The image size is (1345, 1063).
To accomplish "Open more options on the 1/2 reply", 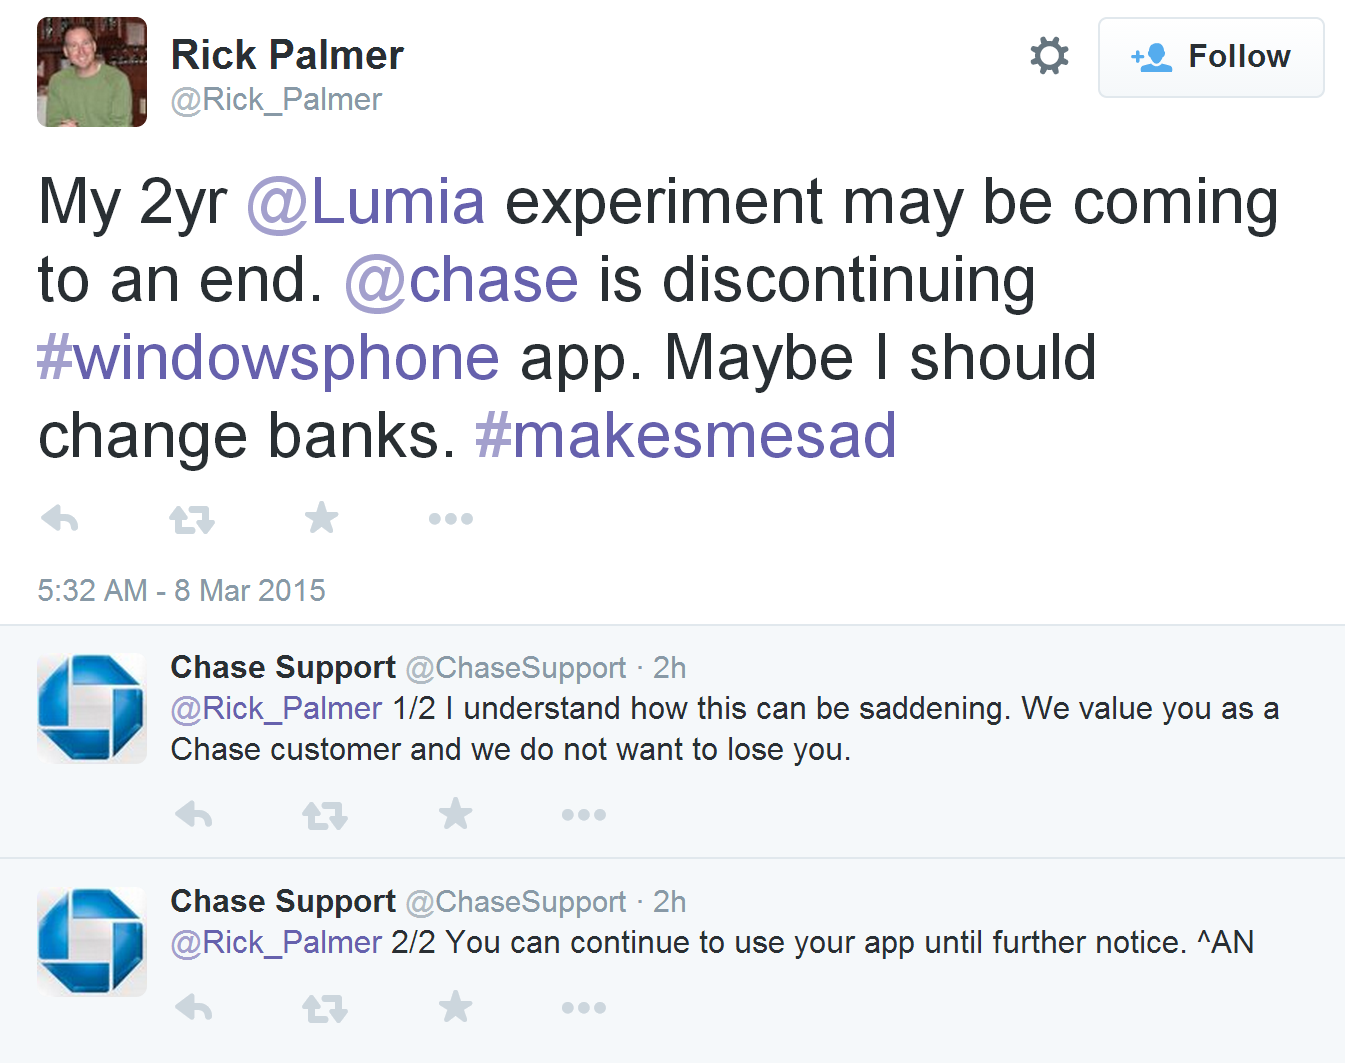I will click(x=584, y=815).
